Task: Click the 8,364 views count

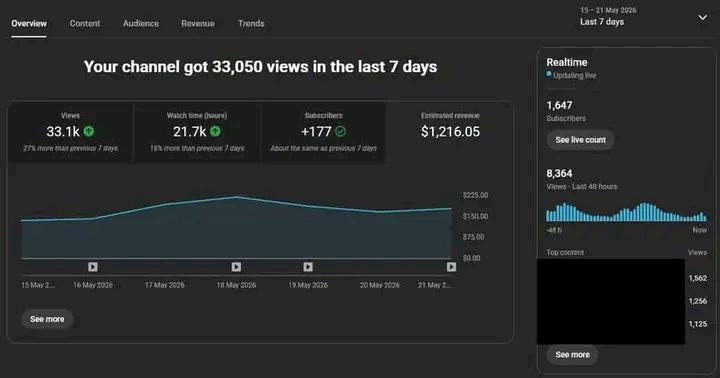Action: 559,174
